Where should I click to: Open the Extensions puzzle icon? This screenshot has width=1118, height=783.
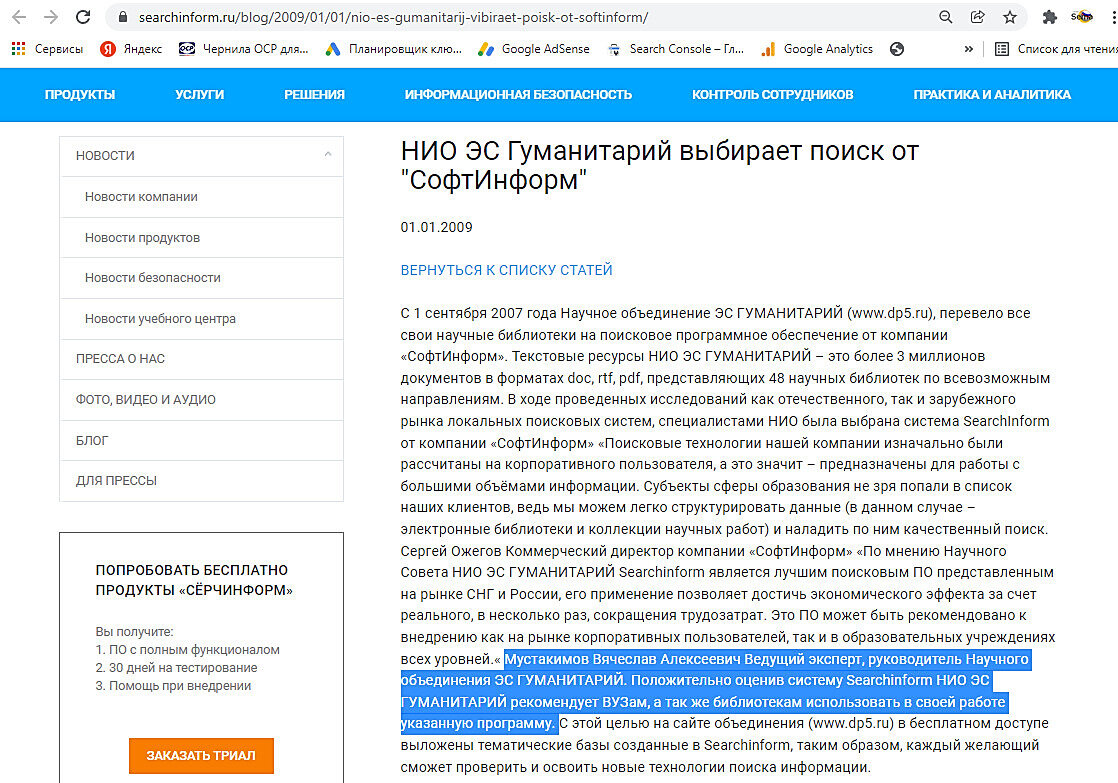click(1050, 17)
